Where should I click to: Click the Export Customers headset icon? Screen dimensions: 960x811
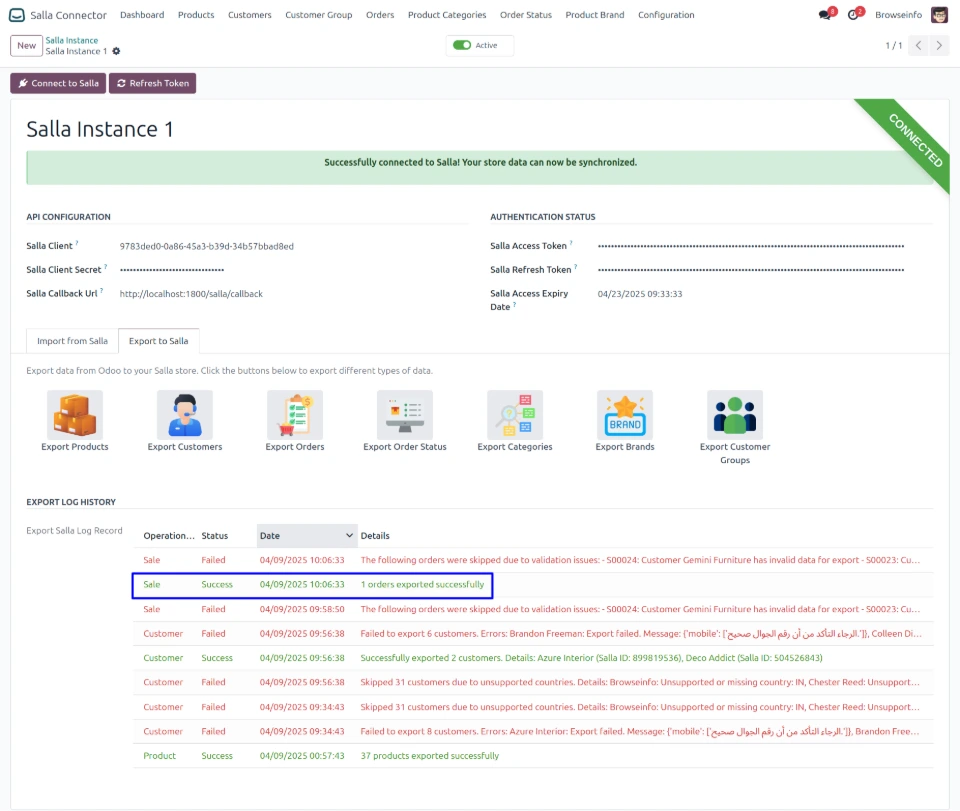coord(185,415)
